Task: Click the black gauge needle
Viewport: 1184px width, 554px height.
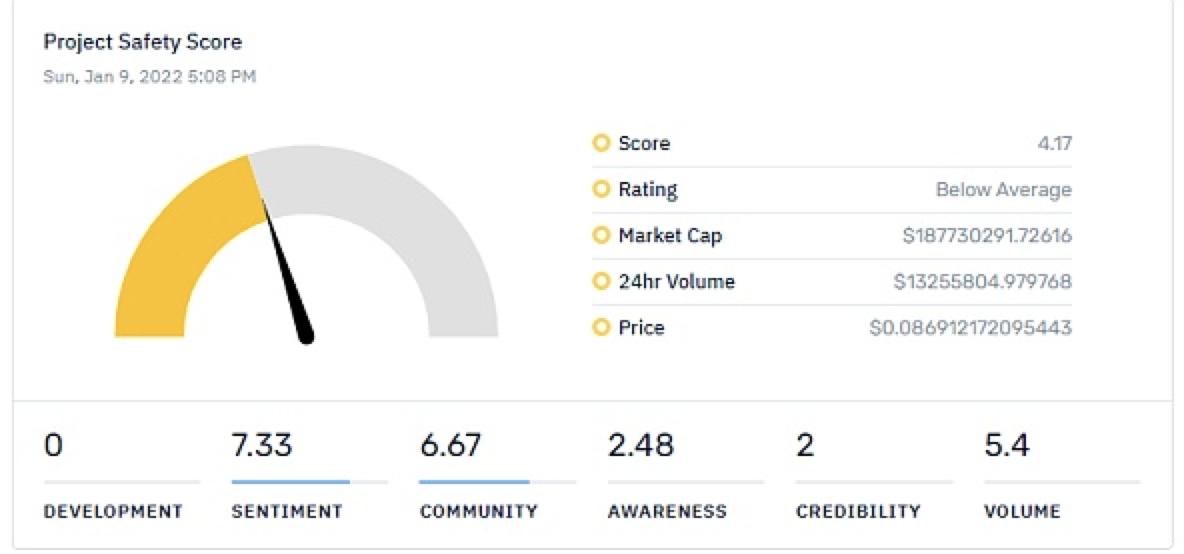Action: click(287, 272)
